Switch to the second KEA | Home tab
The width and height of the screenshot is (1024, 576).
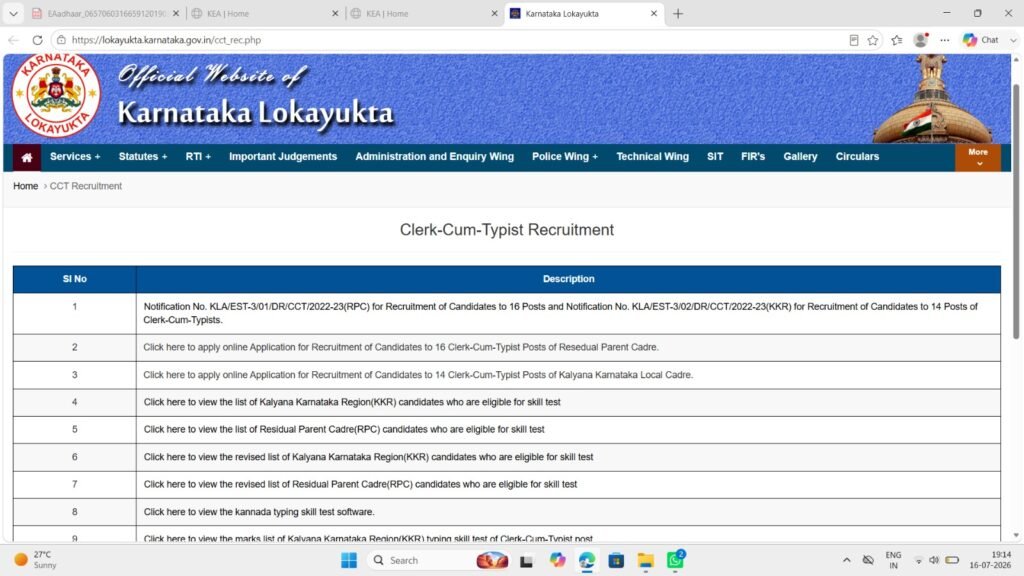click(424, 13)
